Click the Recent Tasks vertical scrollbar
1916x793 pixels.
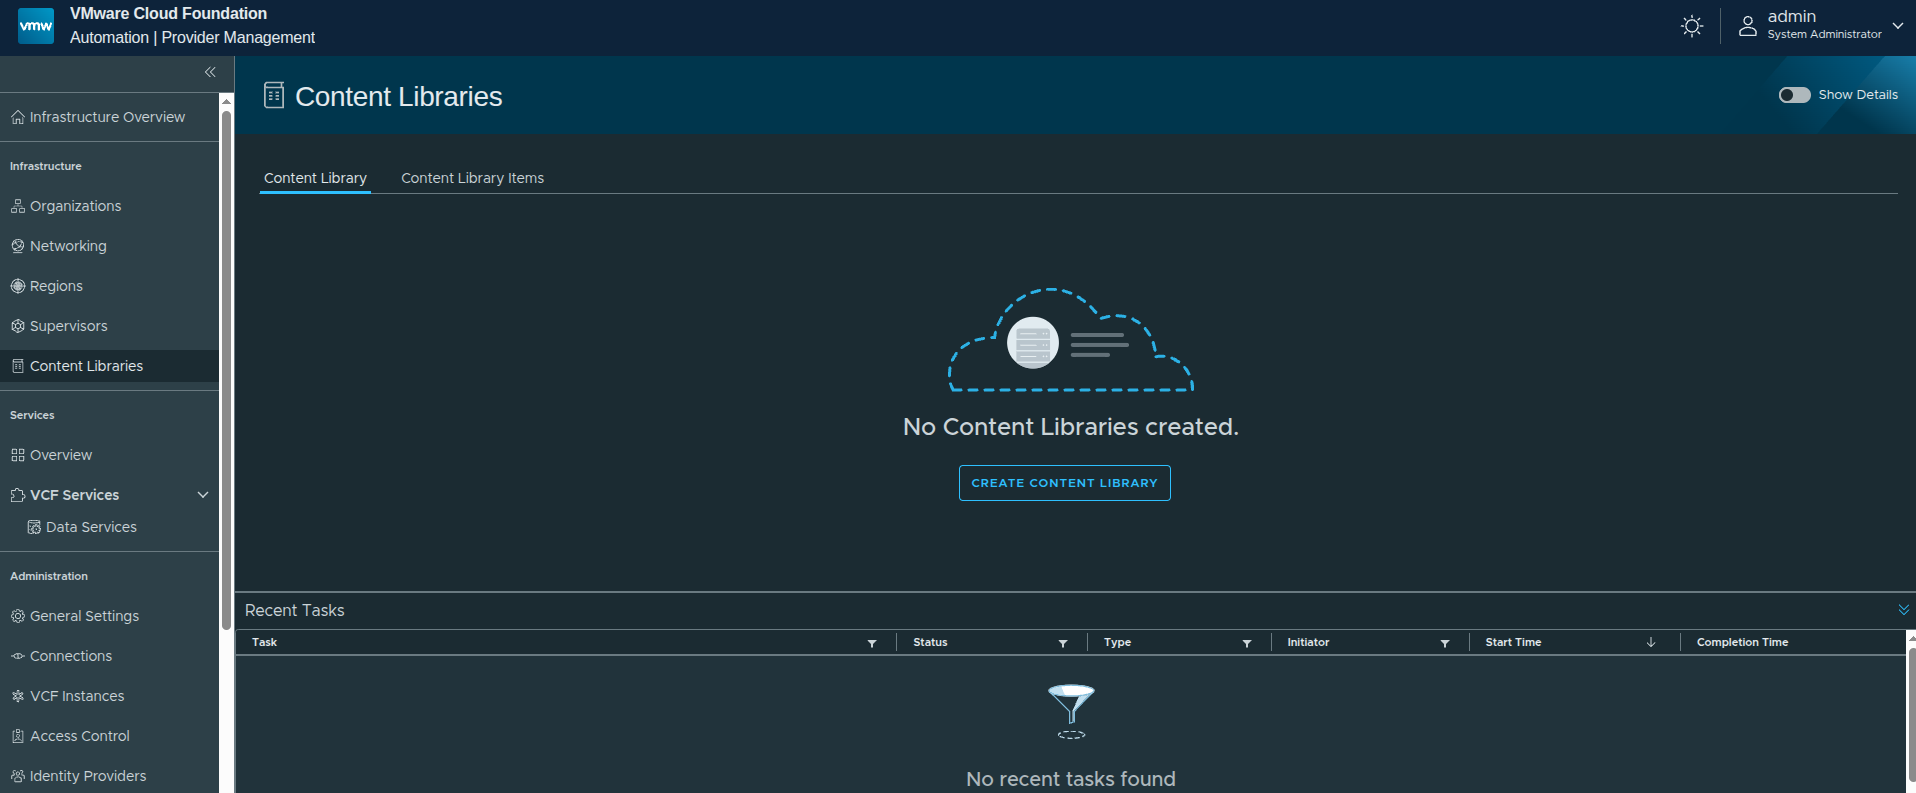[1911, 715]
